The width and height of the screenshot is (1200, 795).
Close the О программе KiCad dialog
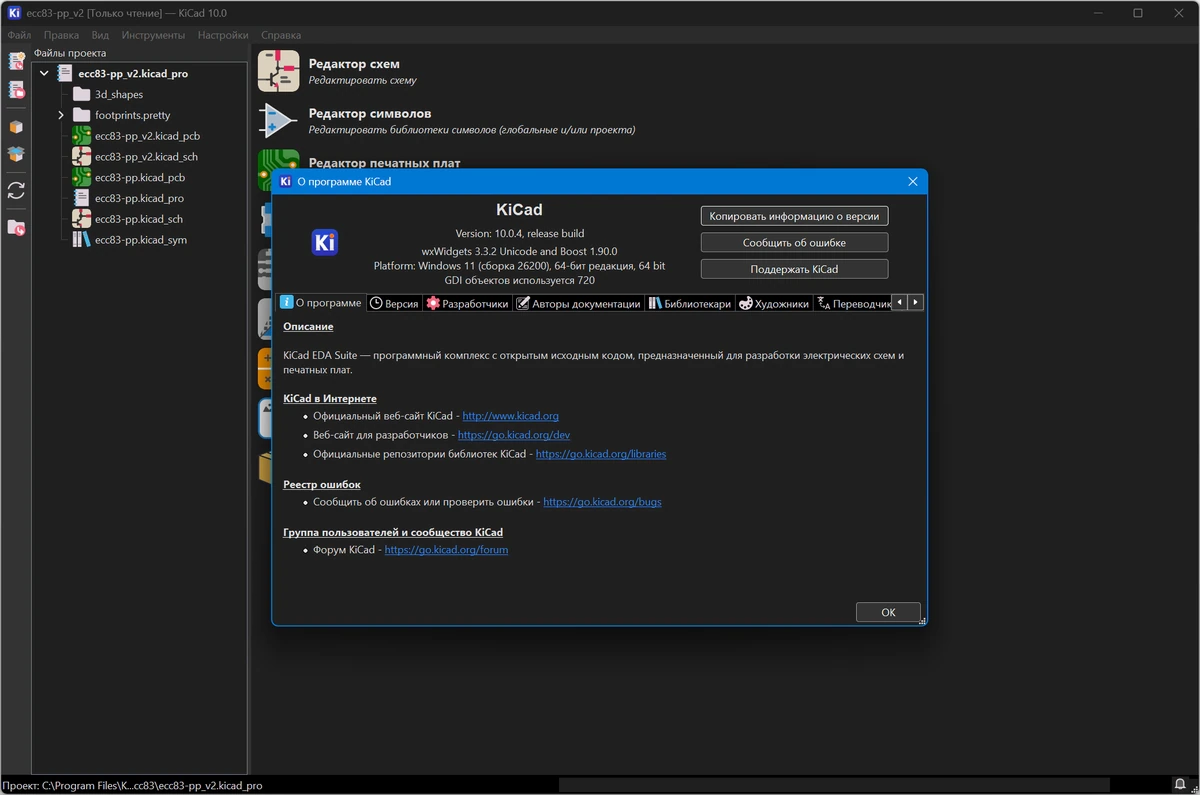[912, 182]
